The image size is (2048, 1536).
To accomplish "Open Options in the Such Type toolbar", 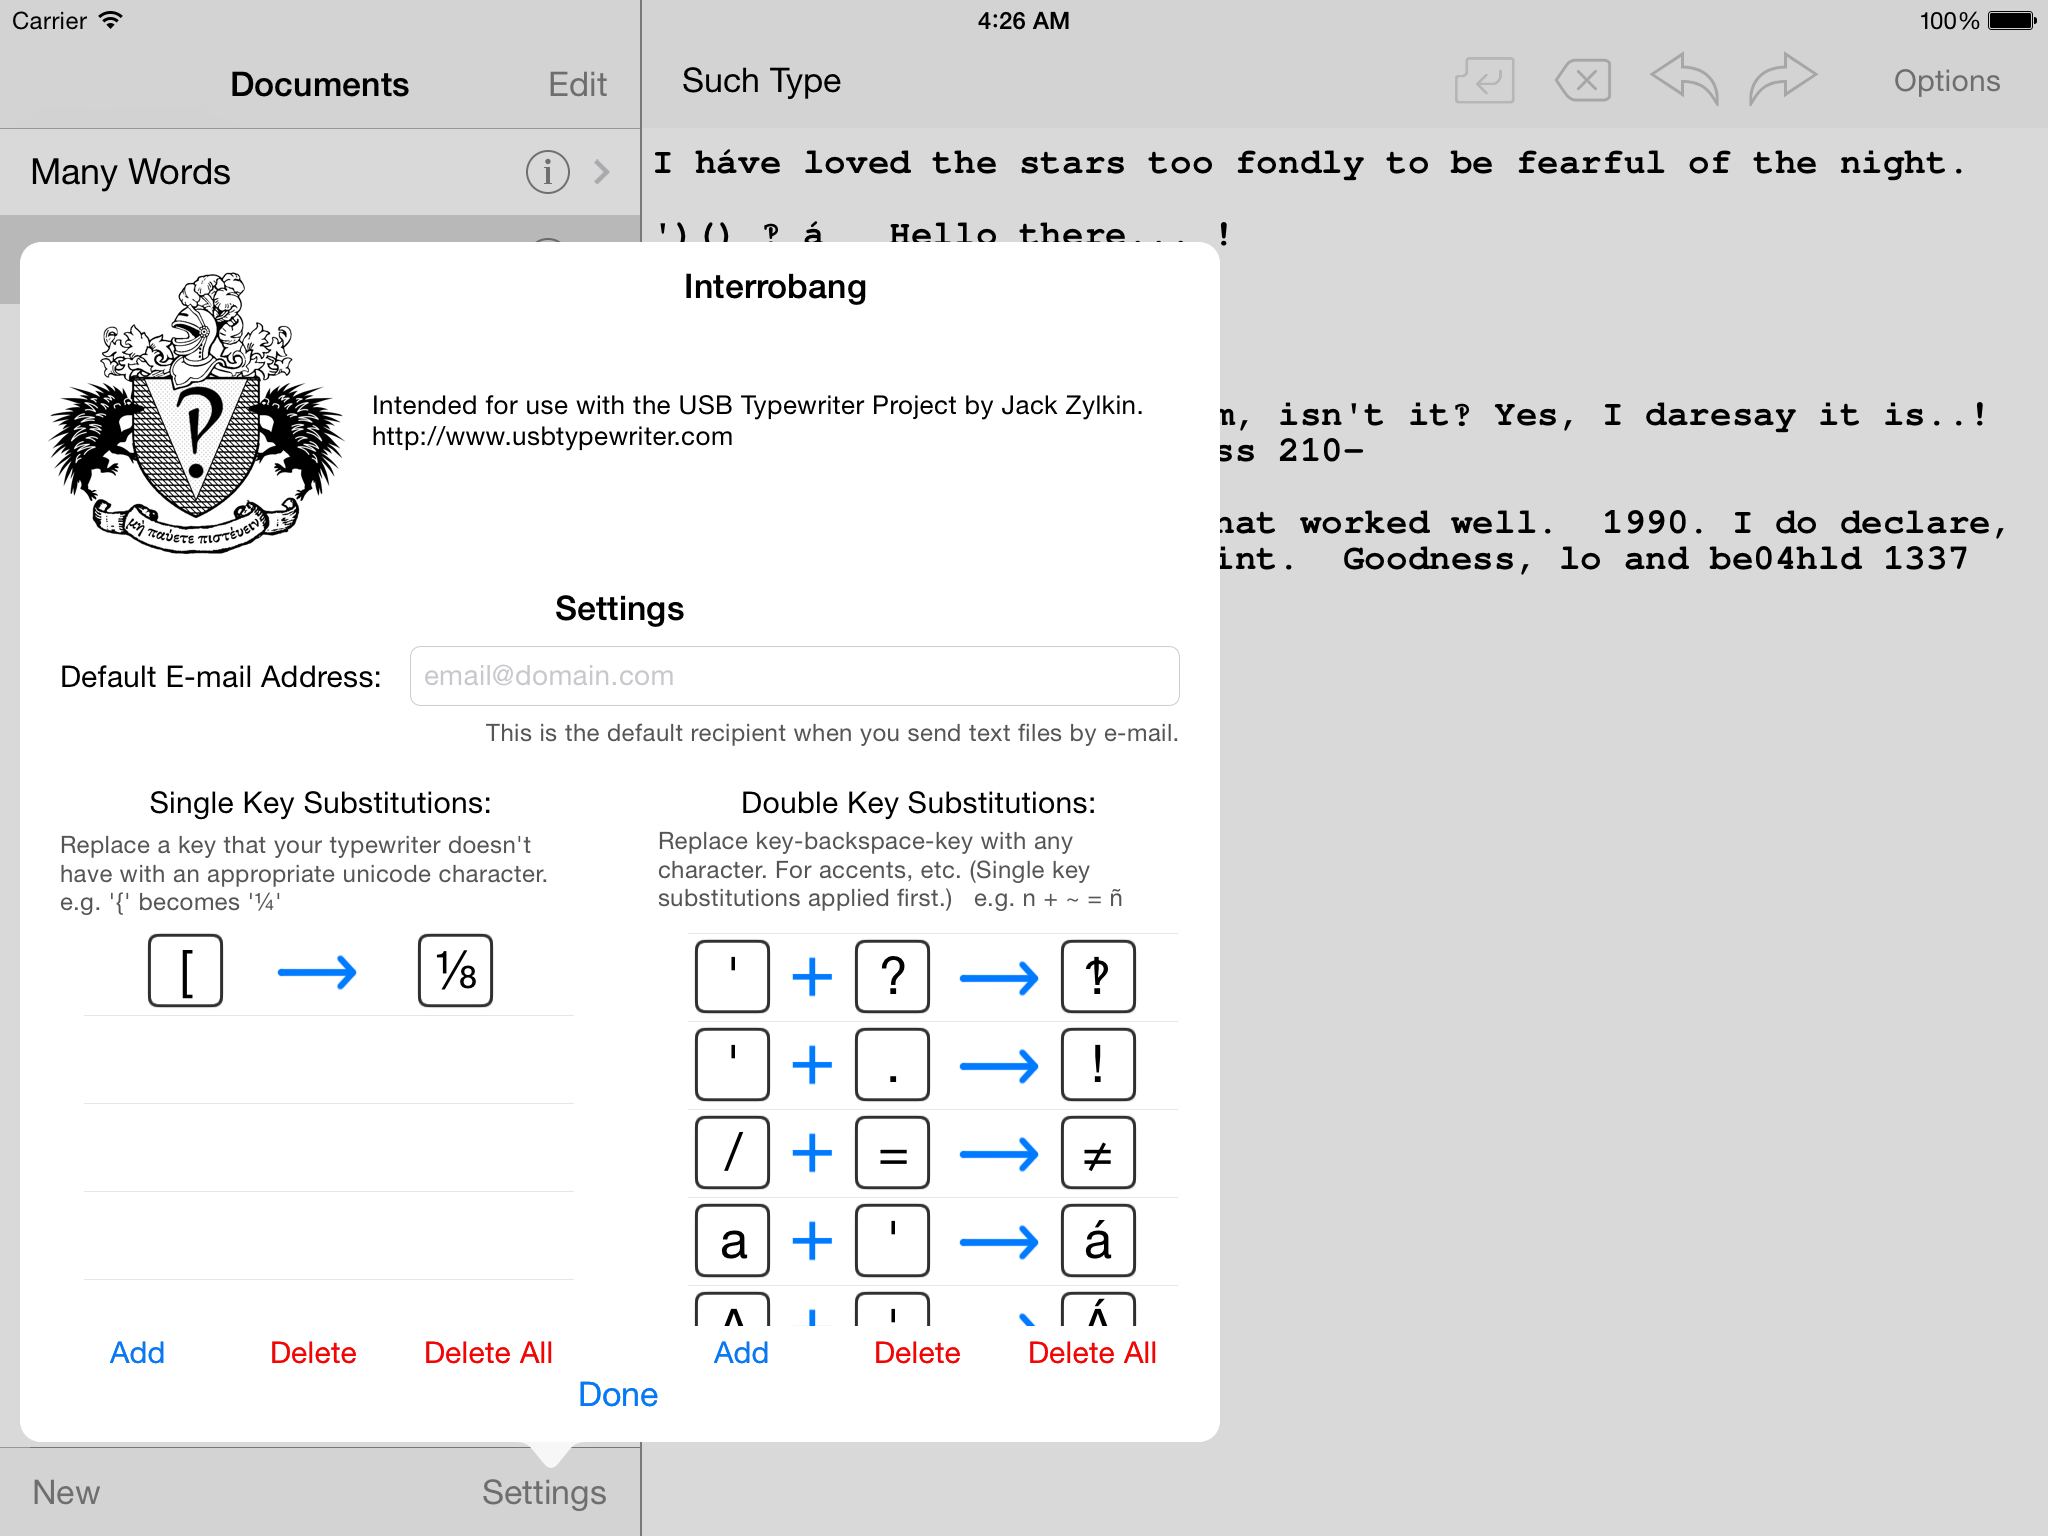I will pos(1946,81).
